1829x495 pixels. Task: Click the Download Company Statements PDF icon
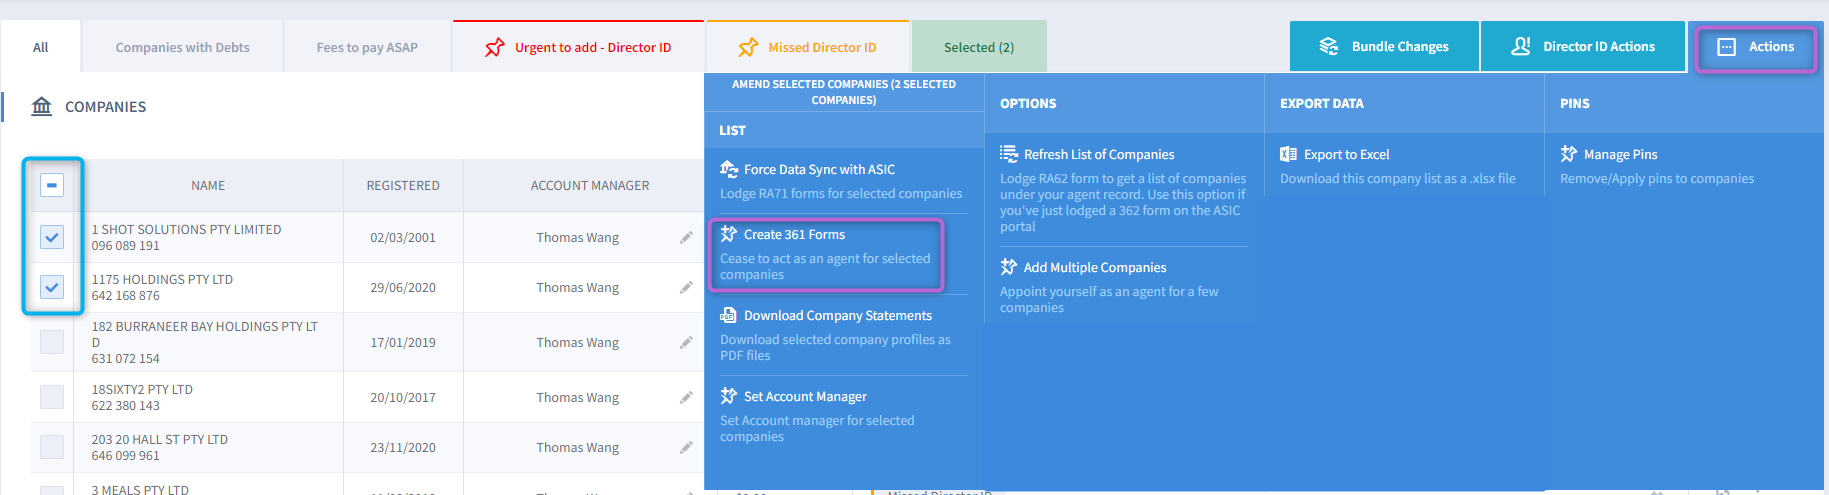728,315
